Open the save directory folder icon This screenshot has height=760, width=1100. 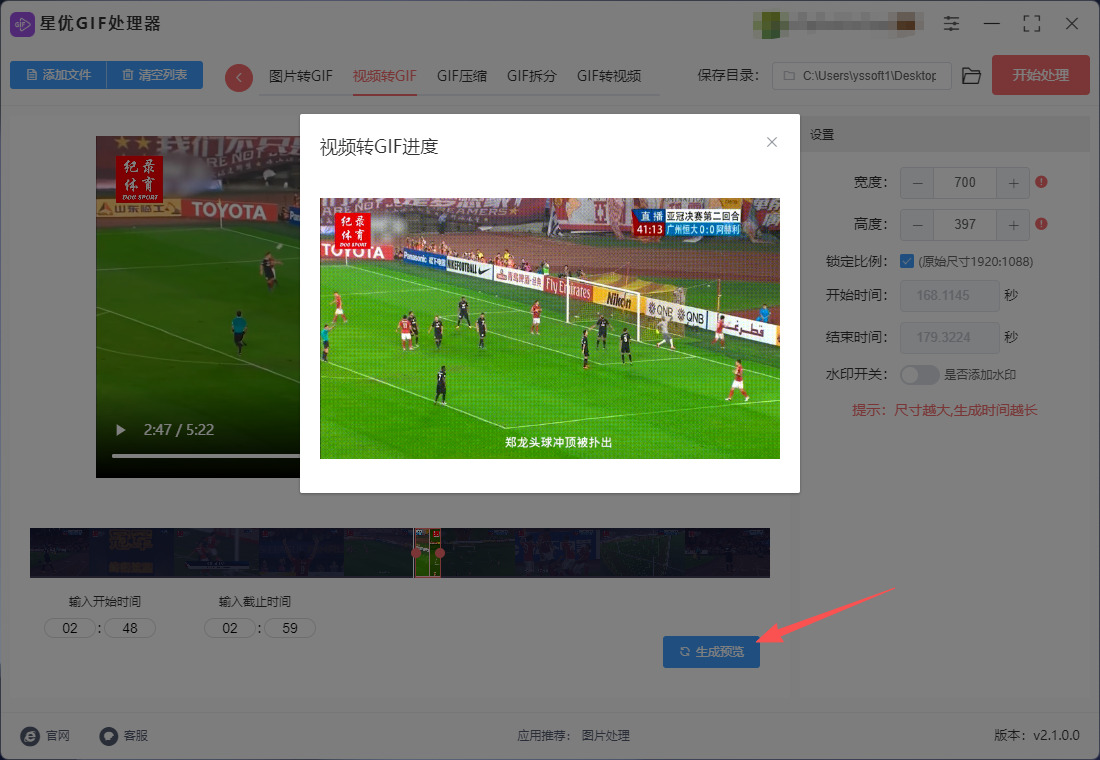tap(971, 76)
